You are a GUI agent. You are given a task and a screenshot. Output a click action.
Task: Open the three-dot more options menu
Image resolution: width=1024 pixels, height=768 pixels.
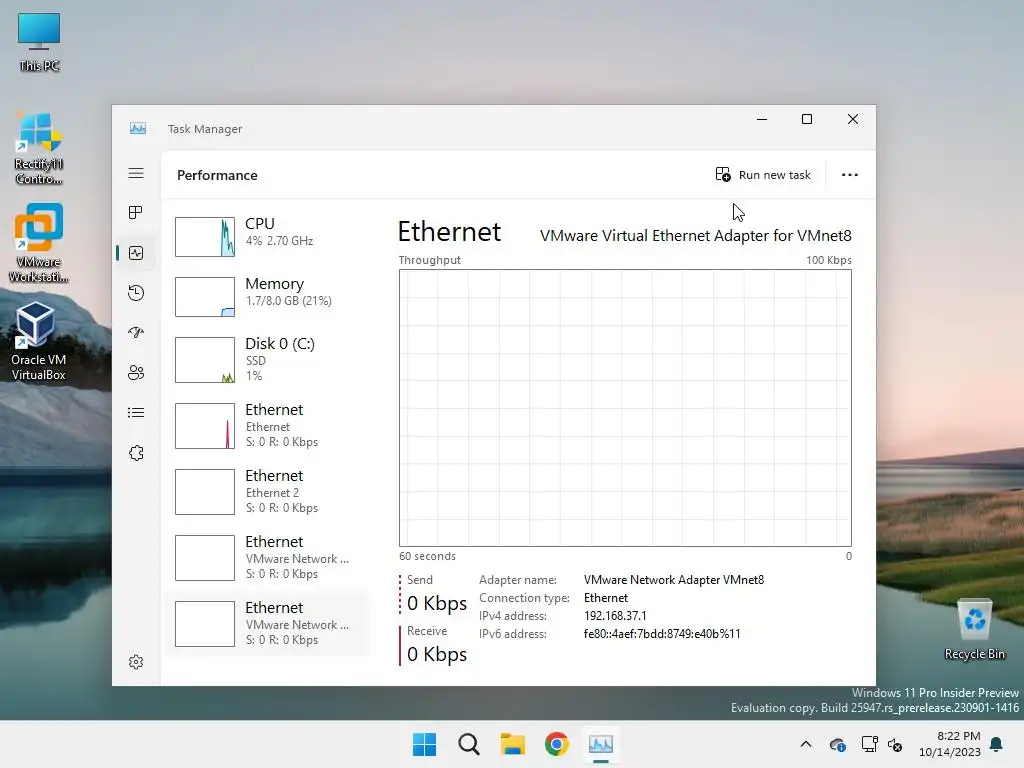point(850,175)
